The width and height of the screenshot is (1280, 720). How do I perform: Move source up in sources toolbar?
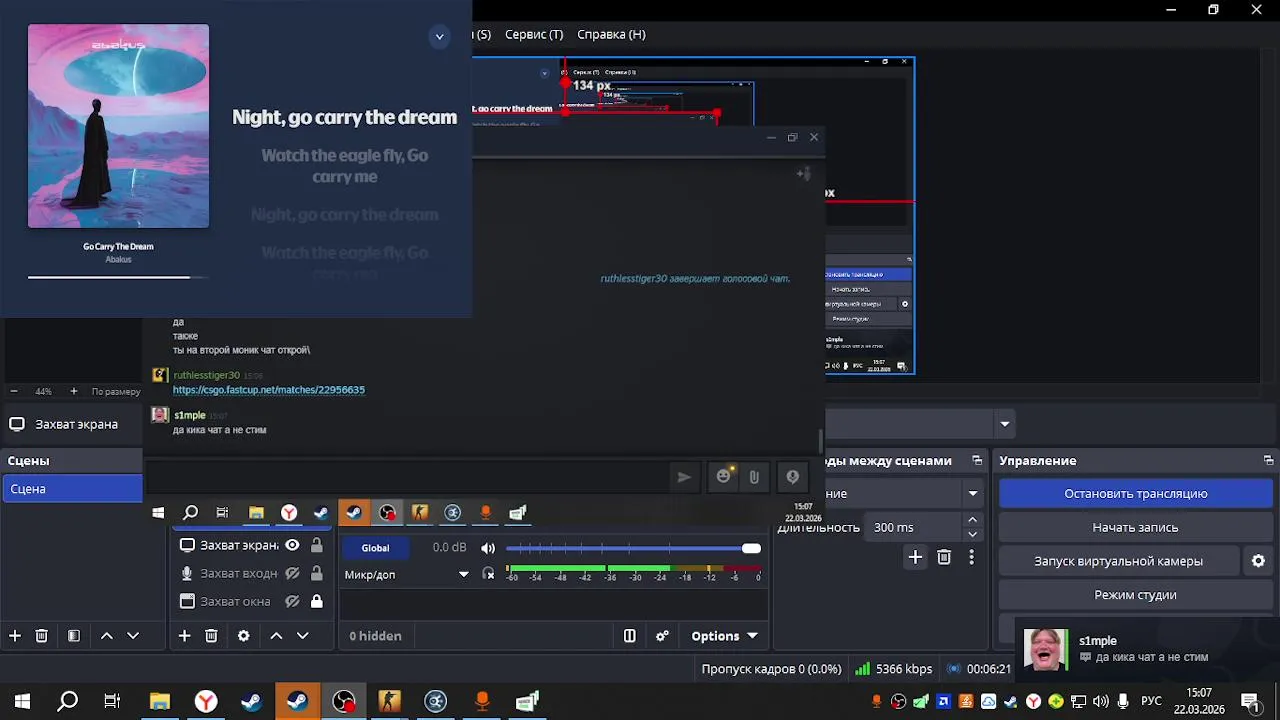pos(276,636)
